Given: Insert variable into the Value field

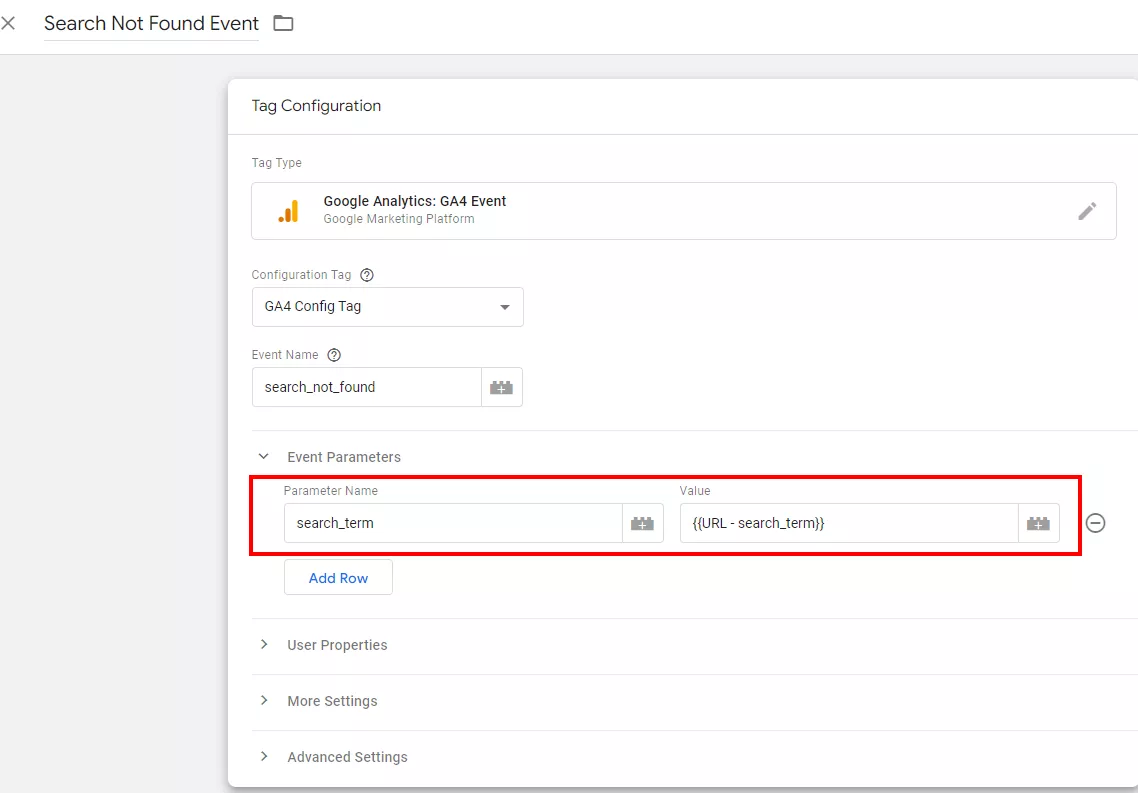Looking at the screenshot, I should [x=1039, y=523].
